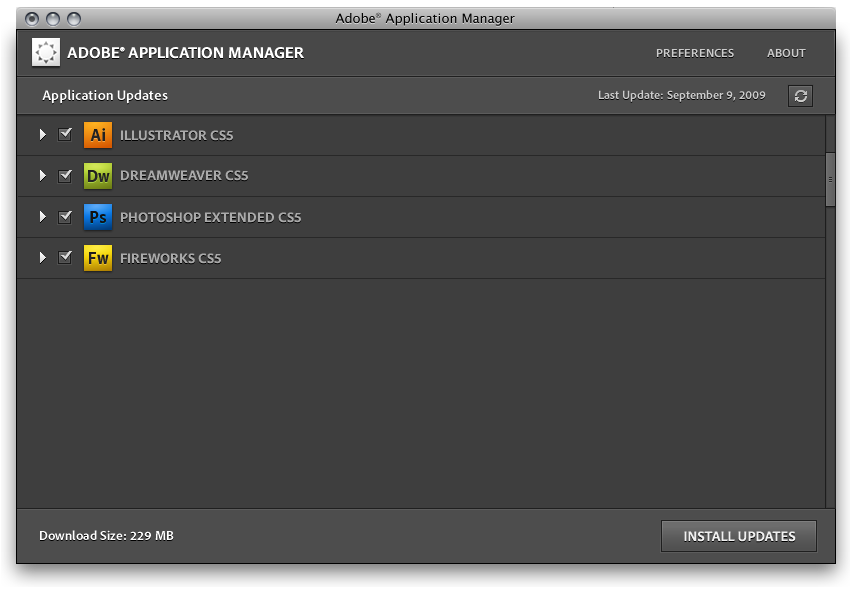
Task: Click the Photoshop Ps icon
Action: [x=98, y=217]
